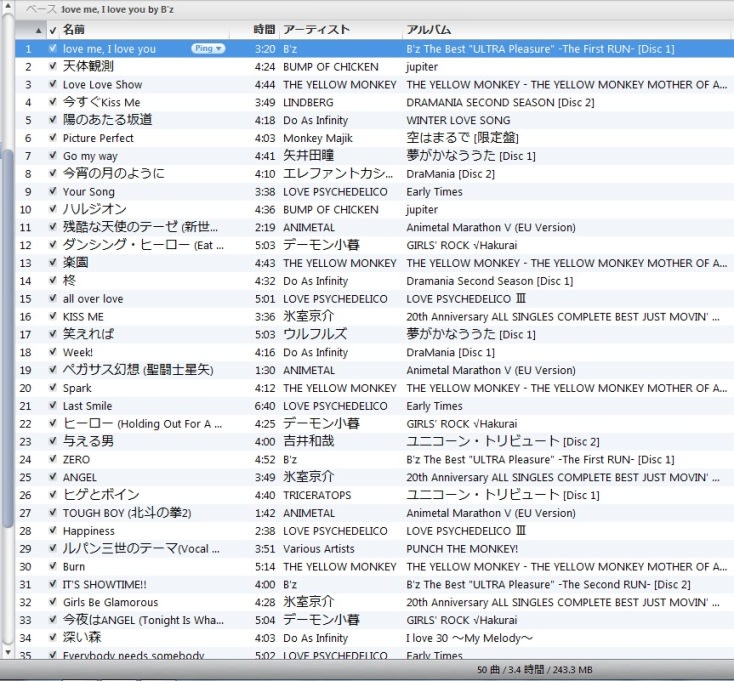Select the track ハルジオン
Screen dimensions: 734x681
pyautogui.click(x=95, y=209)
